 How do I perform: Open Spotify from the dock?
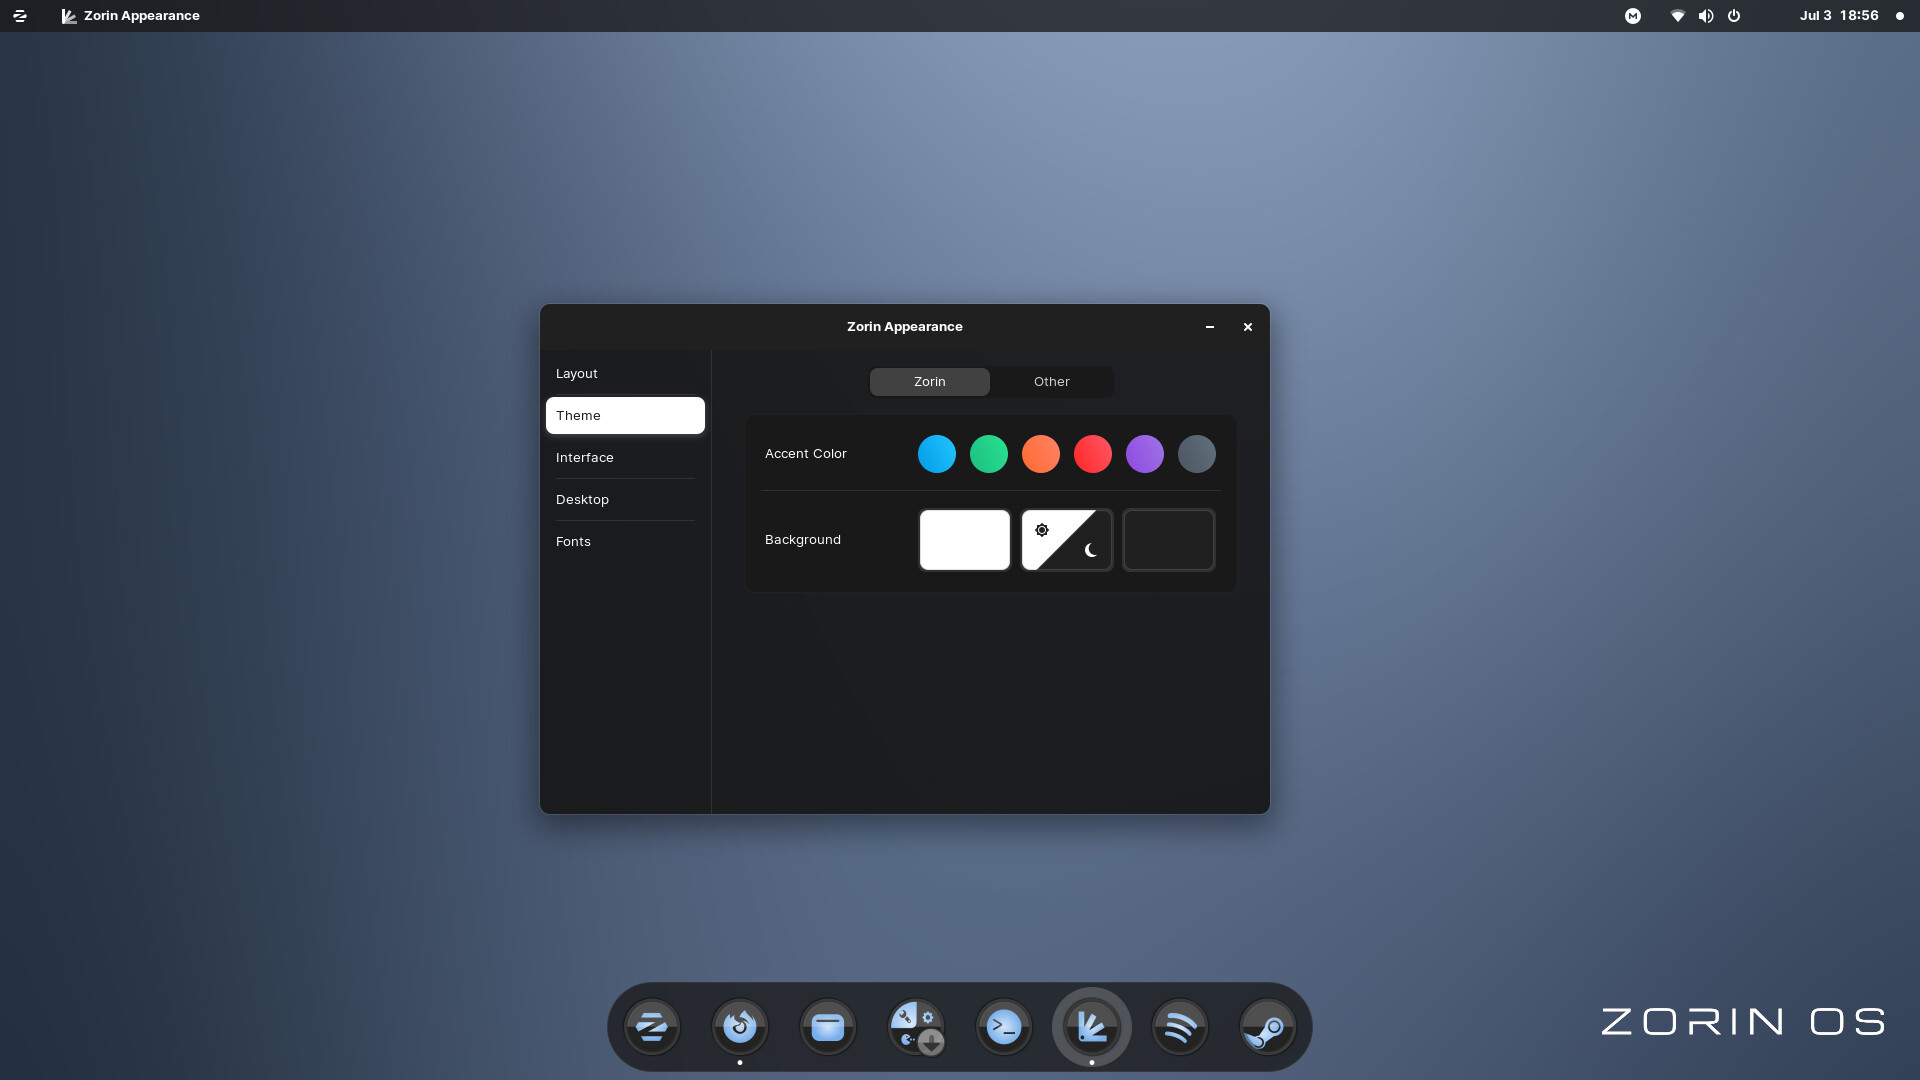(1180, 1027)
